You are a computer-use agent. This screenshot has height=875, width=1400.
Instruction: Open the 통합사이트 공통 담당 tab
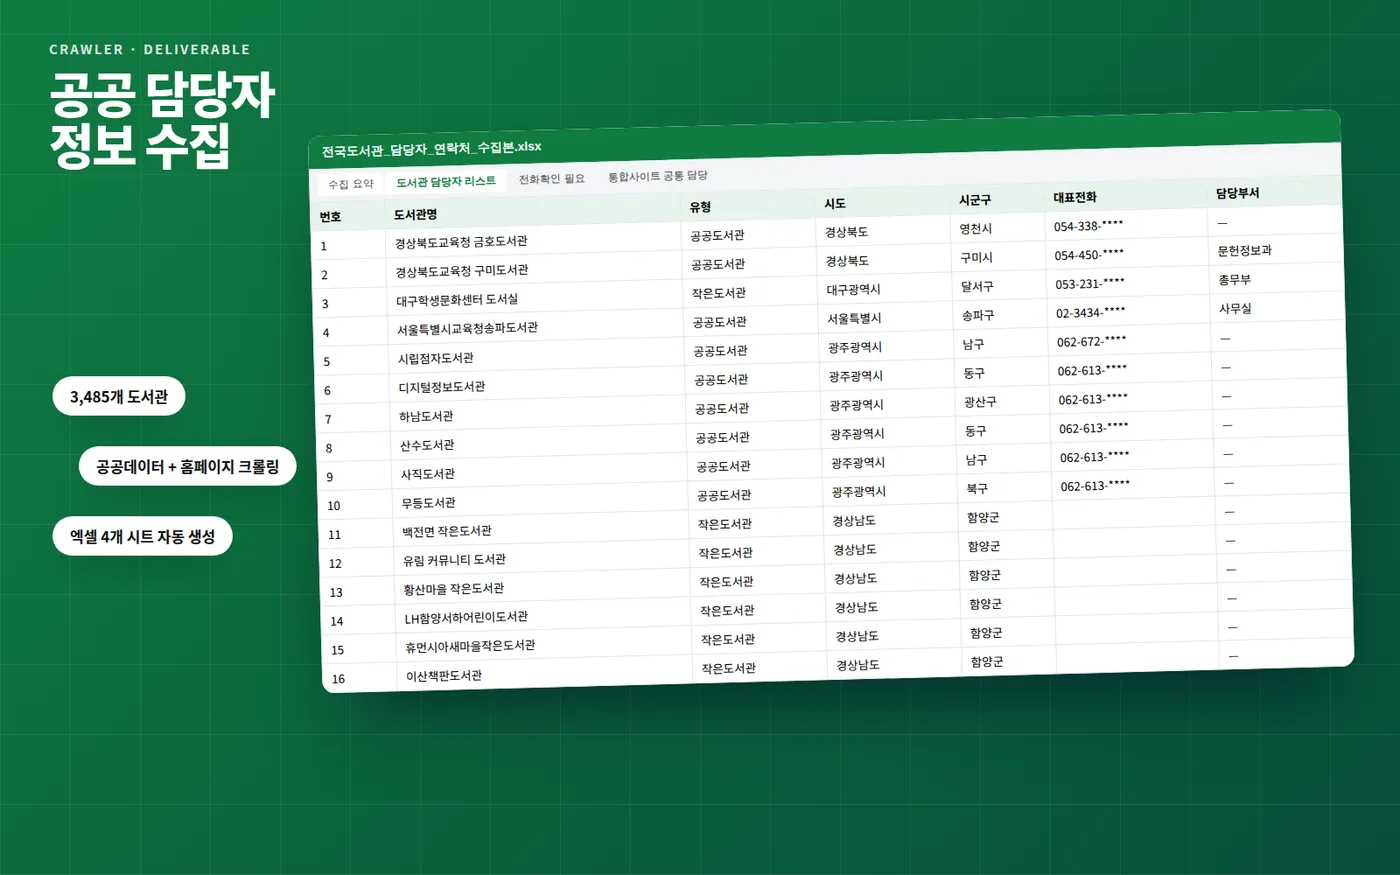[x=658, y=176]
